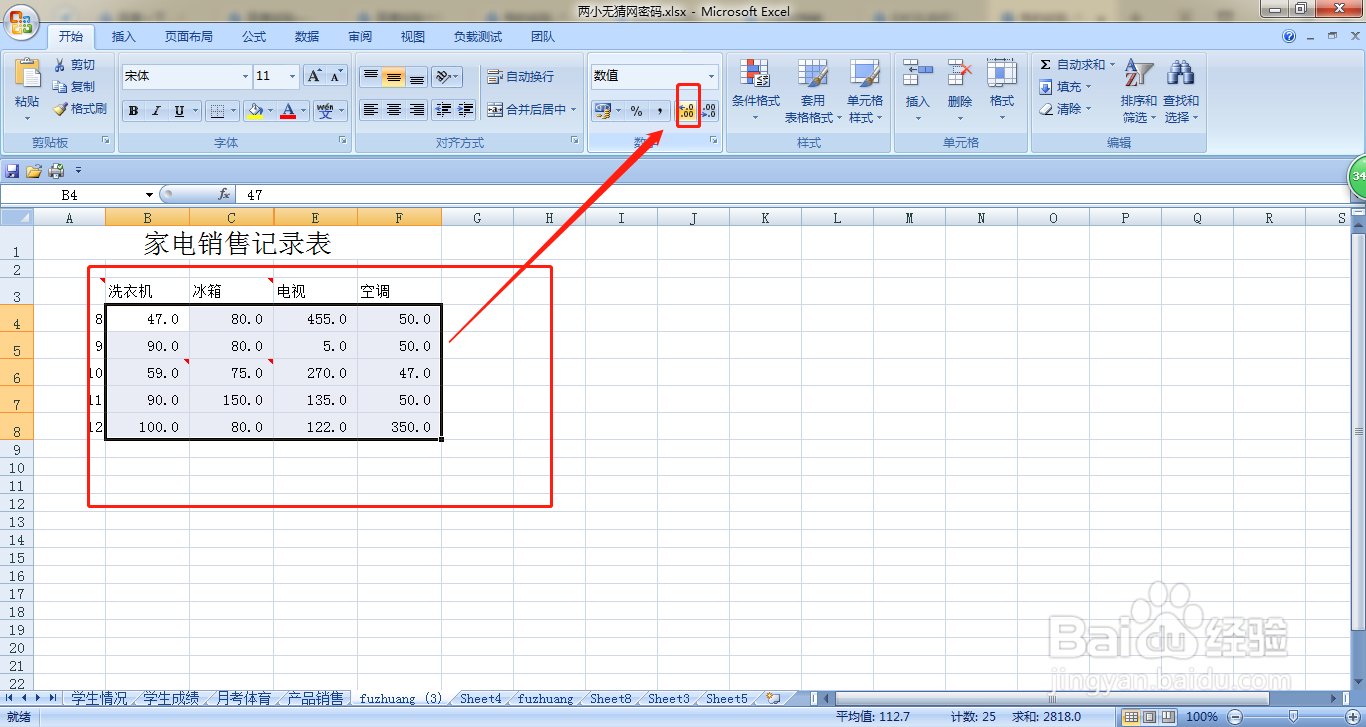Save using quick access floppy icon
This screenshot has width=1366, height=727.
coord(12,170)
